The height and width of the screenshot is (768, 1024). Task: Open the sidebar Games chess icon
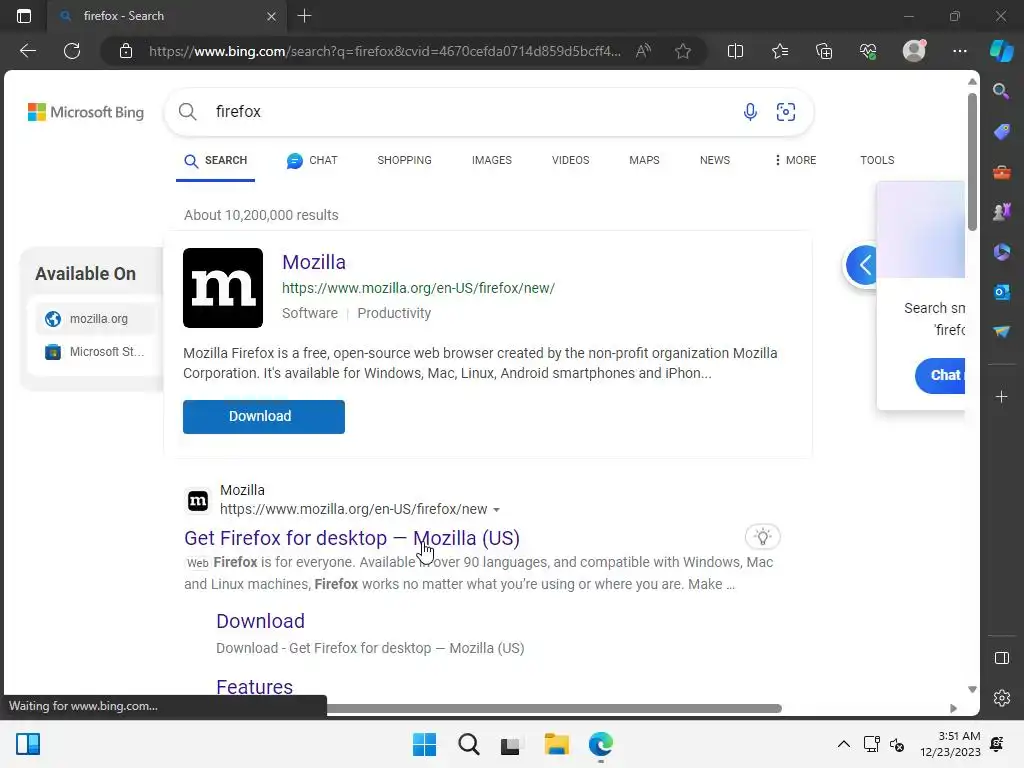click(x=1001, y=212)
